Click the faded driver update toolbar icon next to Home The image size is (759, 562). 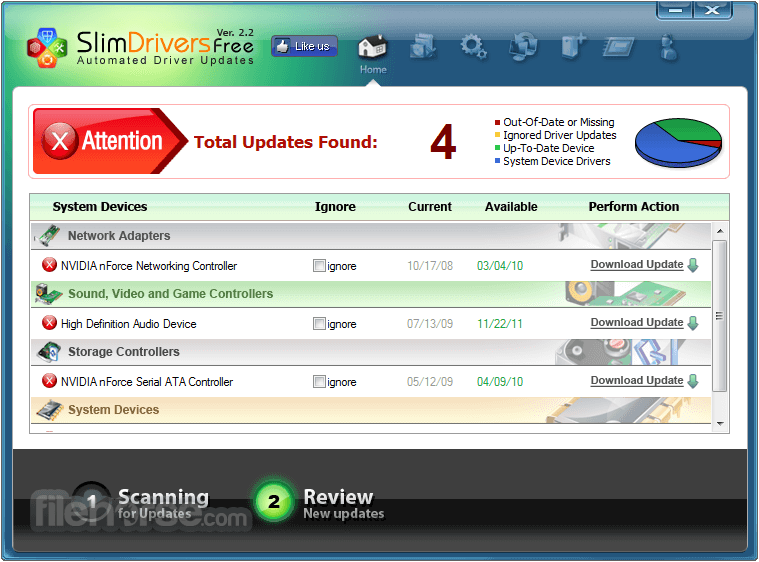[x=423, y=47]
